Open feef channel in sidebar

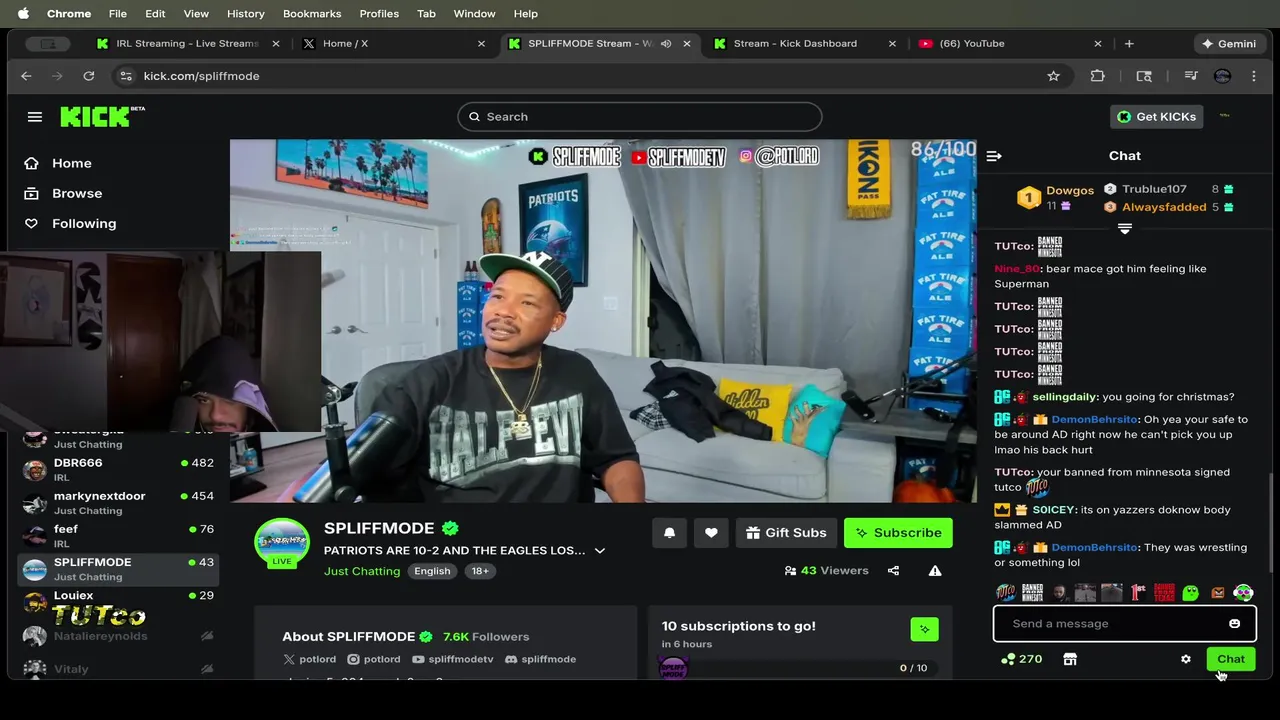[119, 536]
